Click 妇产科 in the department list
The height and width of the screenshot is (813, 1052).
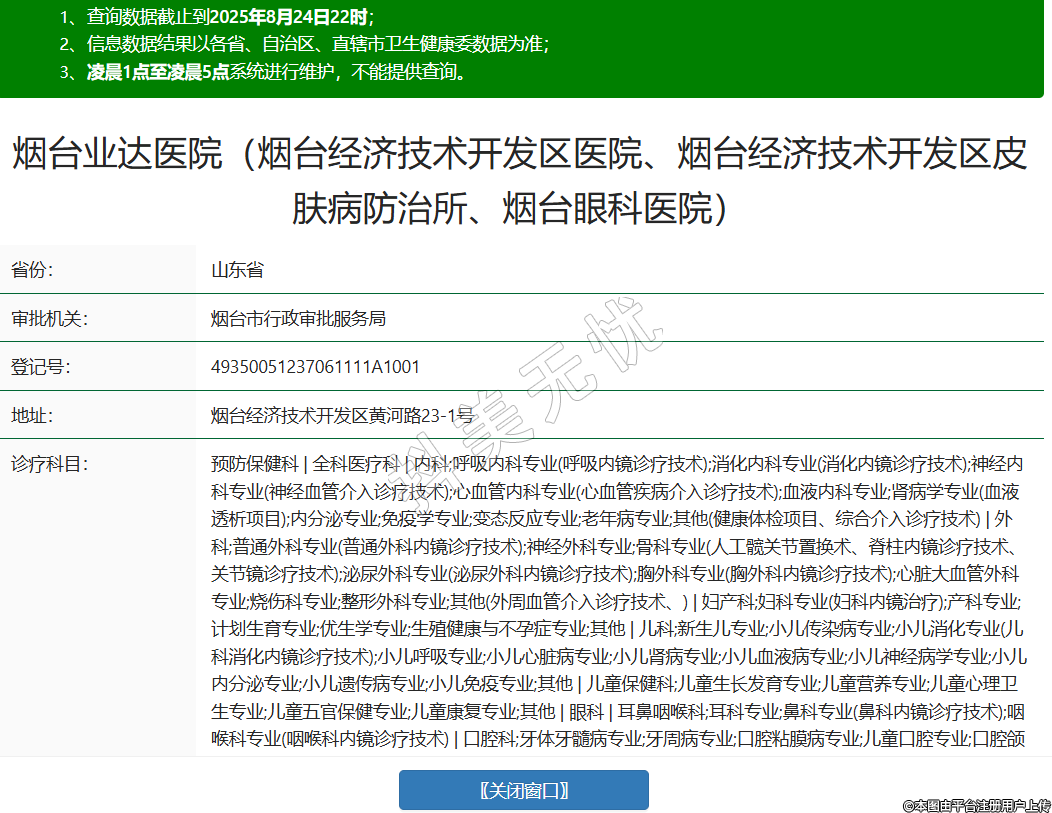(726, 602)
